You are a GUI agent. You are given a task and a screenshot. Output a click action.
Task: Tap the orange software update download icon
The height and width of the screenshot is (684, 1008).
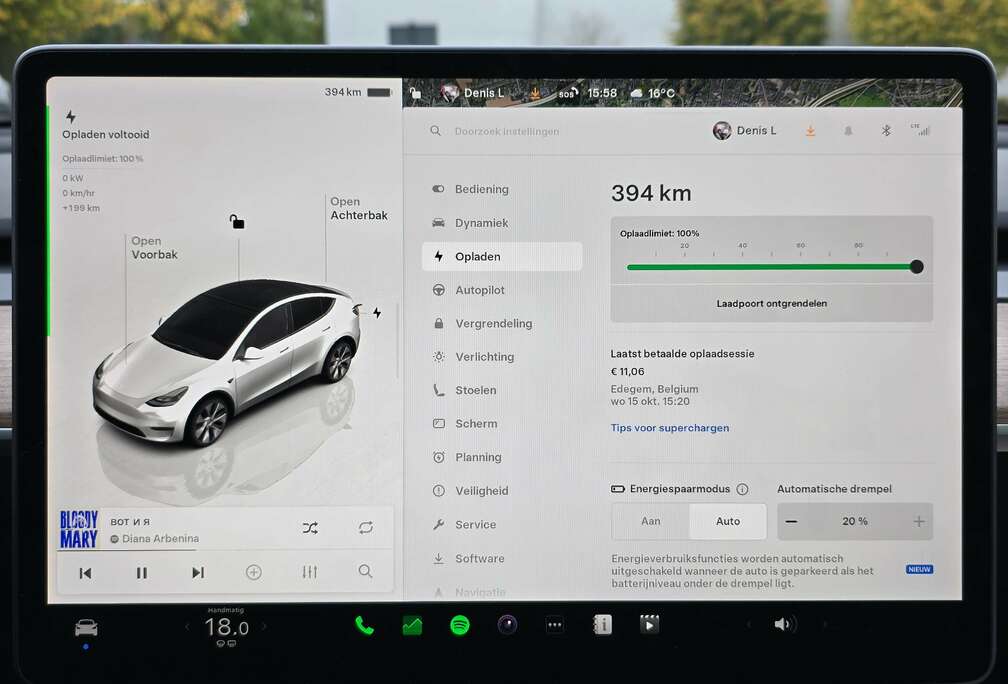pyautogui.click(x=810, y=130)
